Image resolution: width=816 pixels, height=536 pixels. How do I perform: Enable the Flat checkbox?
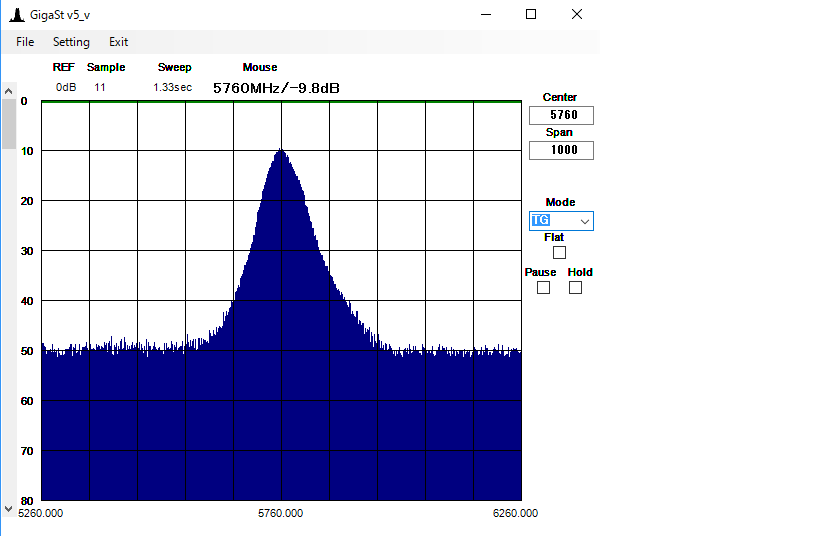point(559,253)
